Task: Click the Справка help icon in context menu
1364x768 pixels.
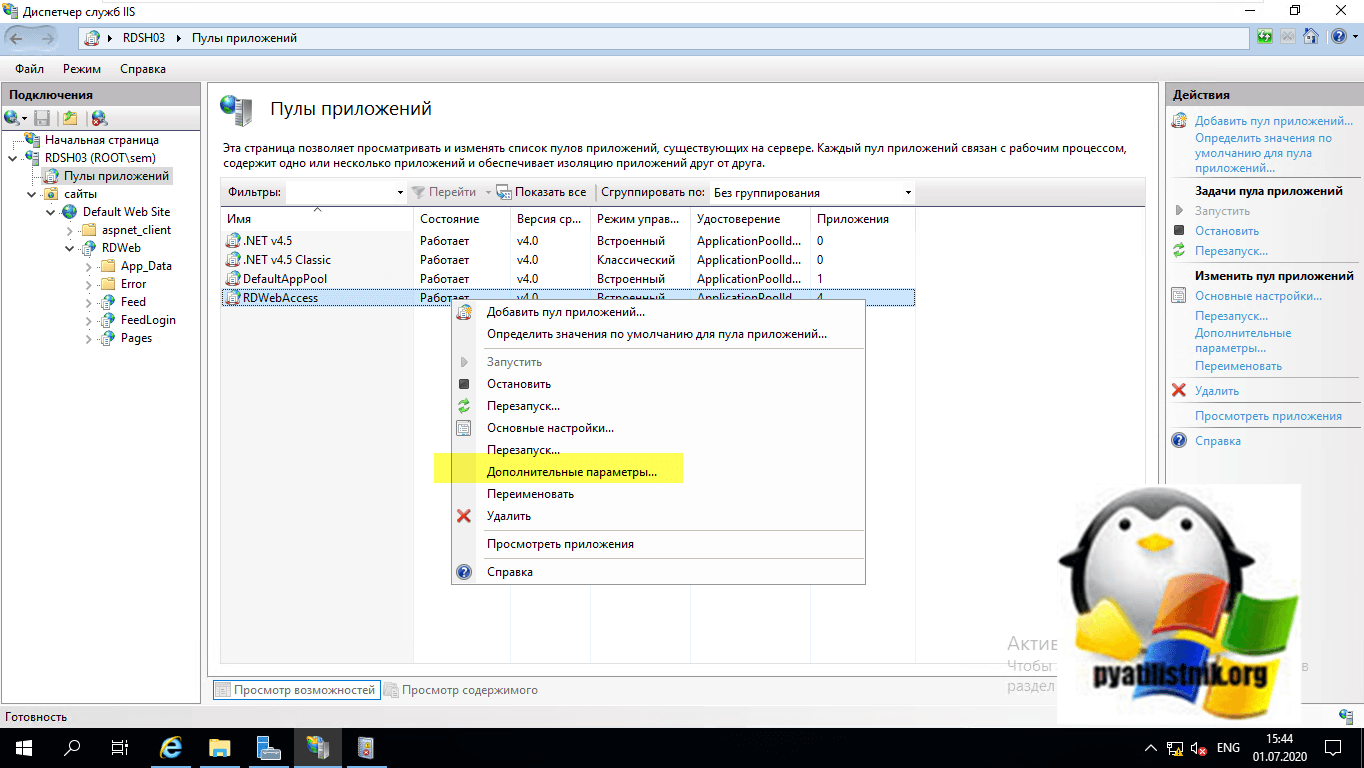Action: pos(464,572)
